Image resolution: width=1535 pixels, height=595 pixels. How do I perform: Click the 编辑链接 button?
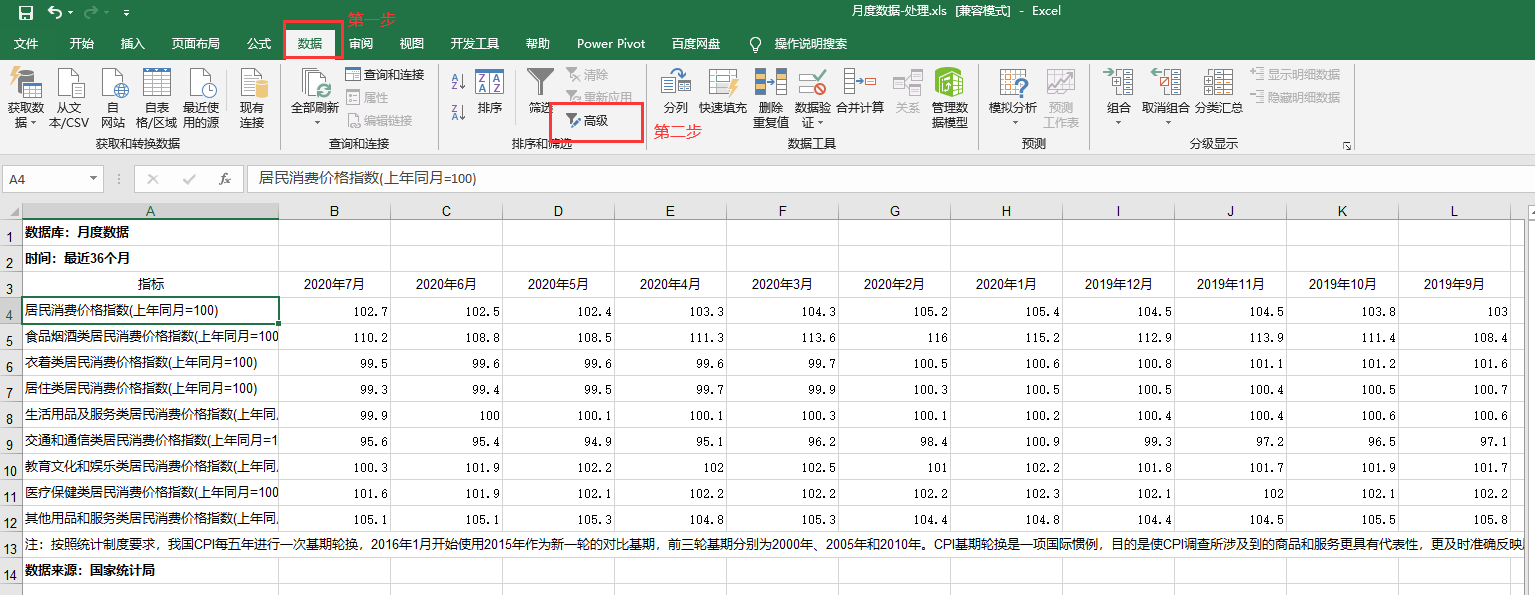tap(379, 120)
